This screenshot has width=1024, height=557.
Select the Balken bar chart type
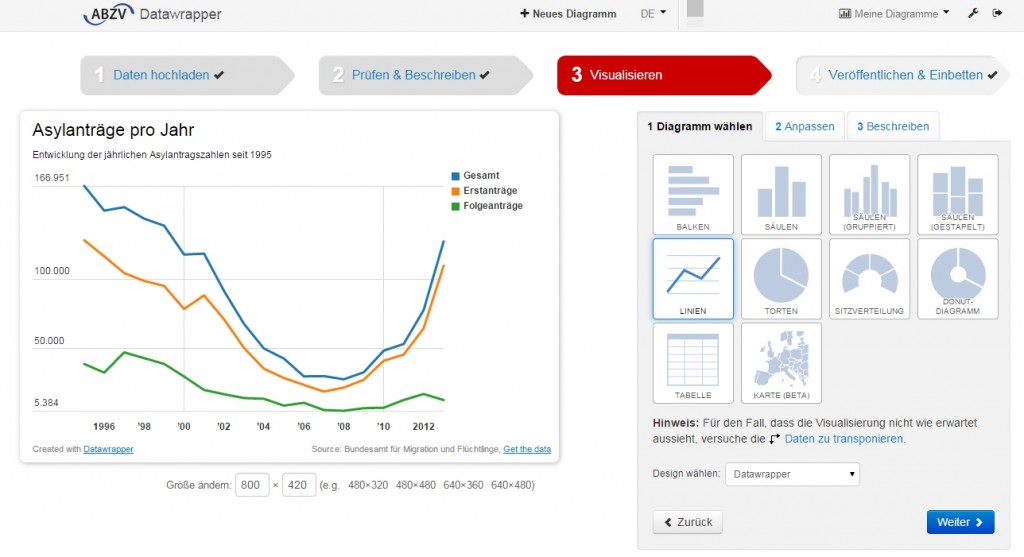point(693,195)
